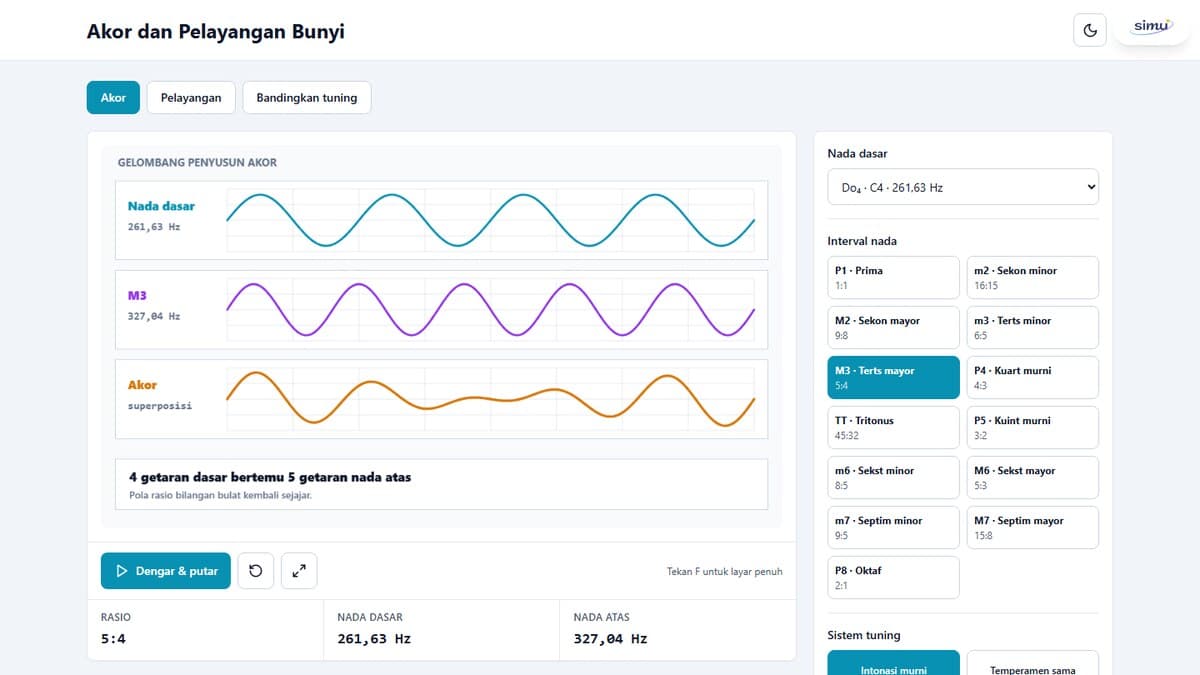The image size is (1200, 675).
Task: Reset the simulation with the circular arrow icon
Action: point(255,571)
